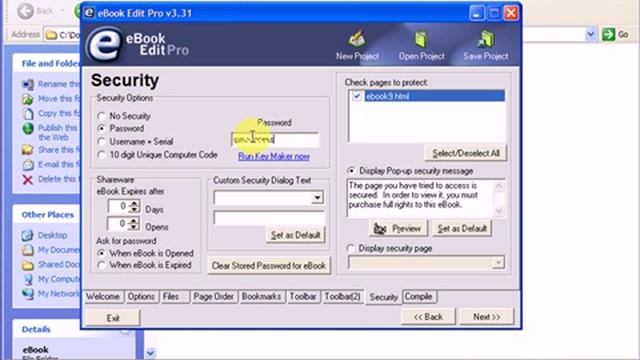Select the Username + Serial option
Screen dimensions: 640x360
(102, 142)
